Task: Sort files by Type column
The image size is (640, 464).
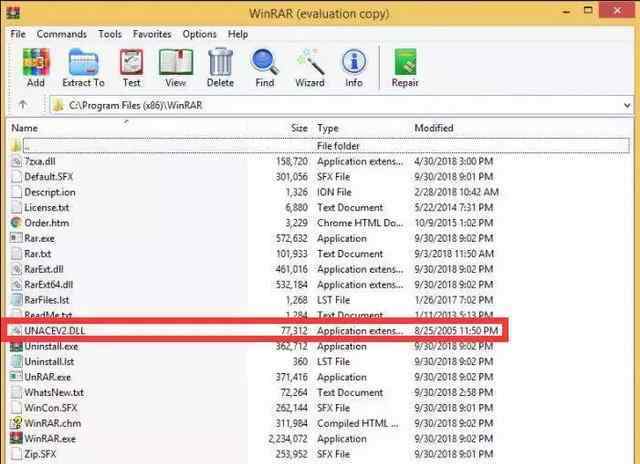Action: [328, 128]
